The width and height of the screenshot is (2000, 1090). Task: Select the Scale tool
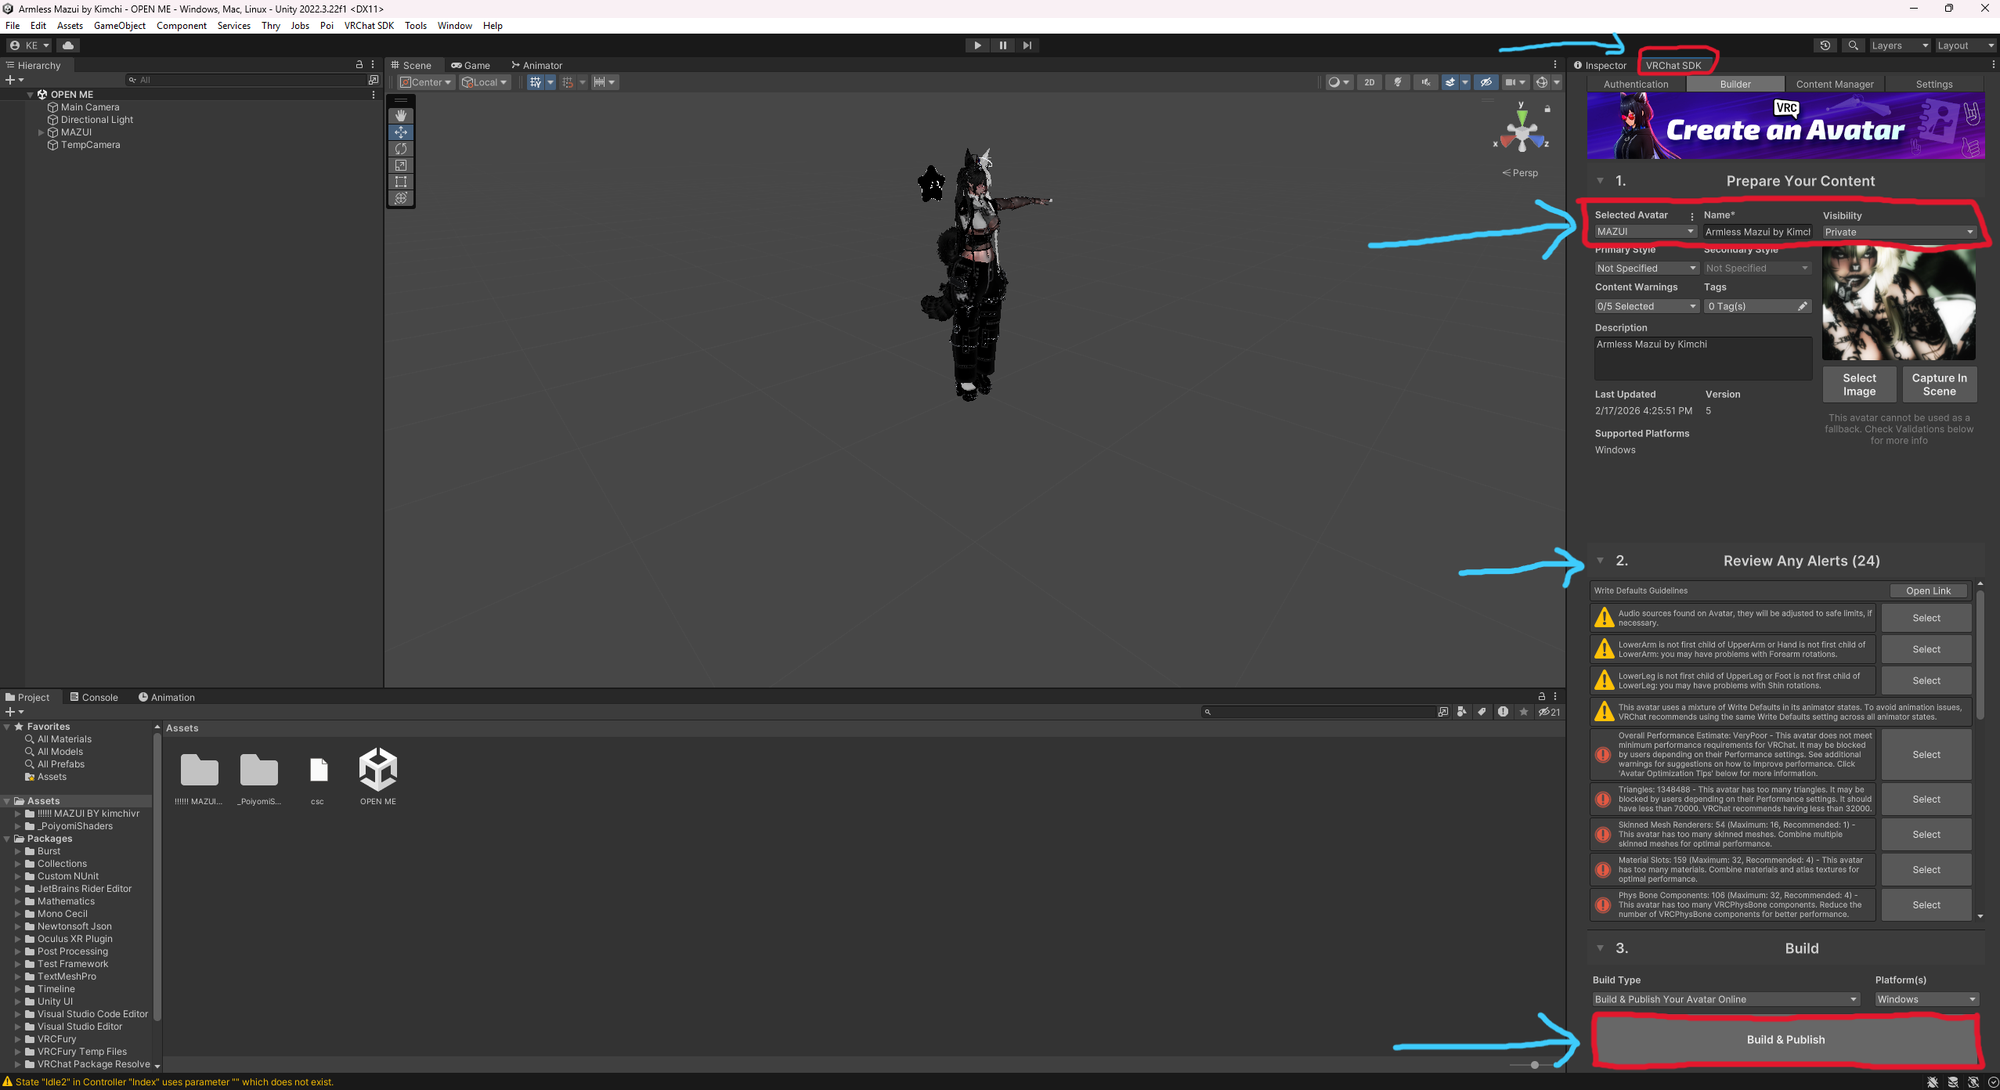(401, 166)
